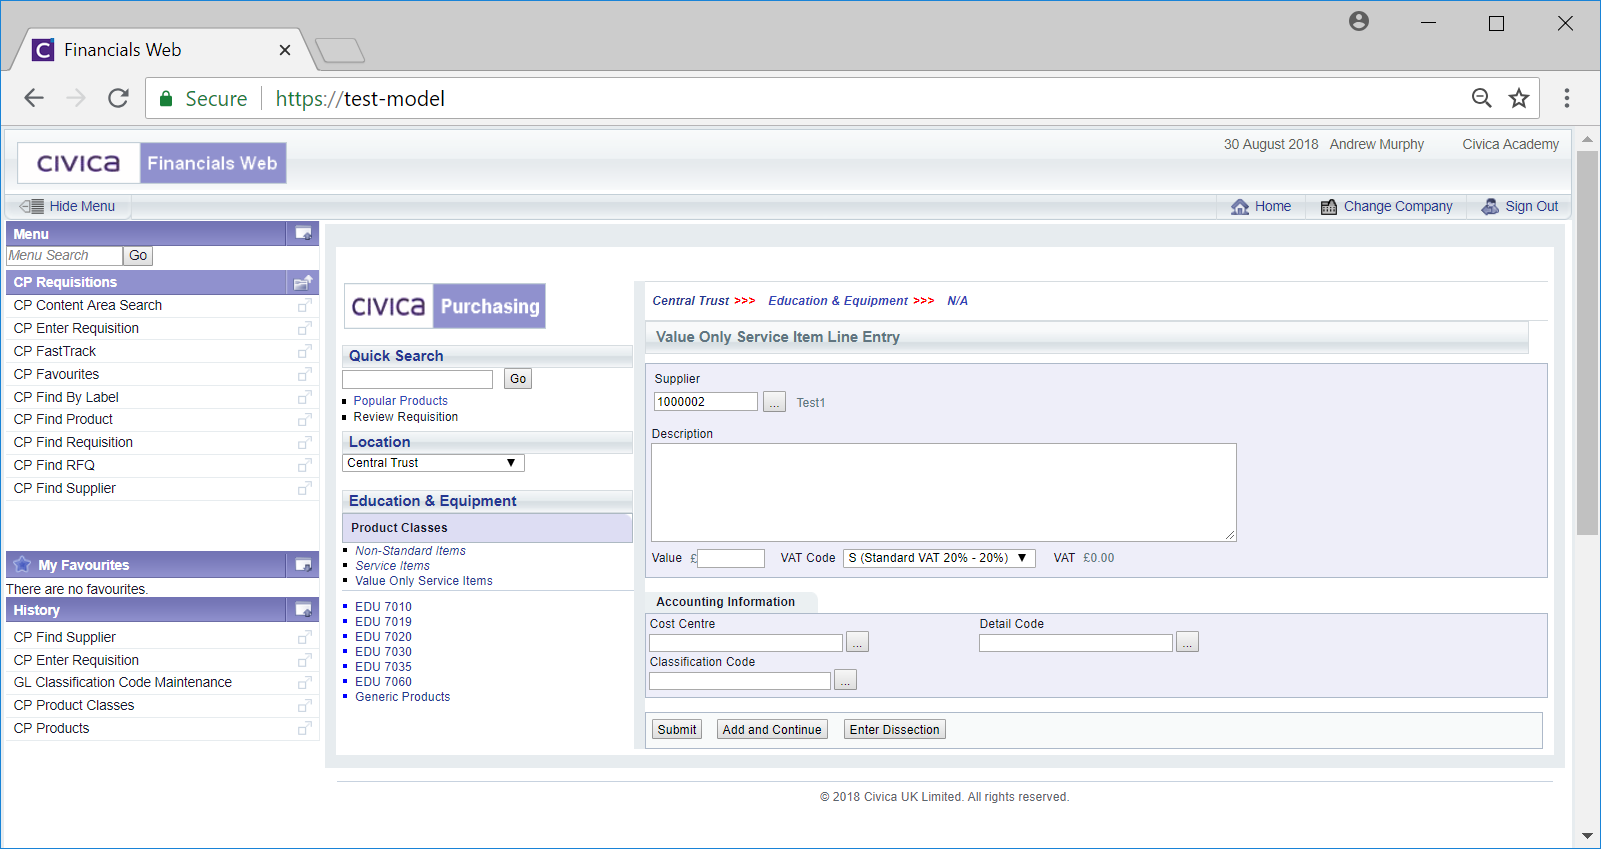This screenshot has width=1601, height=849.
Task: Click the Enter Dissection button
Action: (x=895, y=730)
